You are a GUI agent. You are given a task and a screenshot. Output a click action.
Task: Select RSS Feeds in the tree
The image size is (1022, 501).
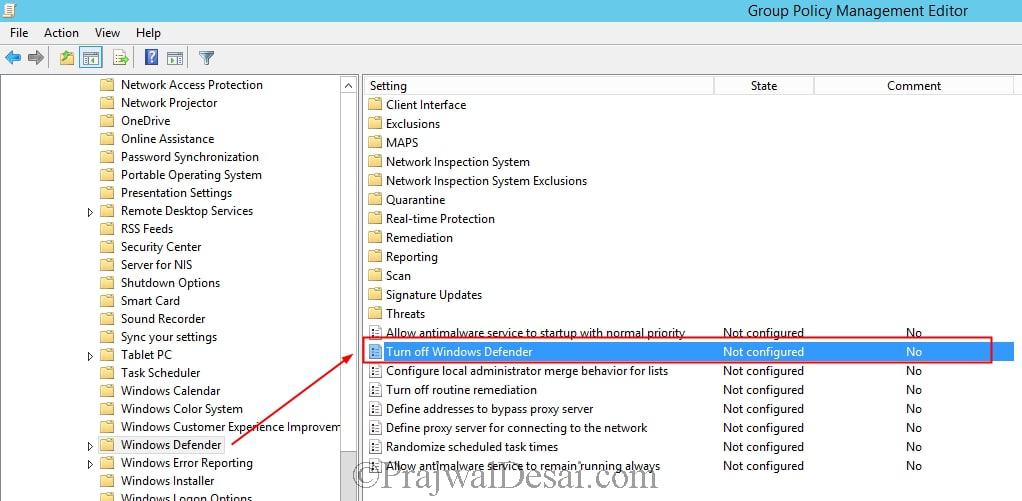pyautogui.click(x=147, y=229)
